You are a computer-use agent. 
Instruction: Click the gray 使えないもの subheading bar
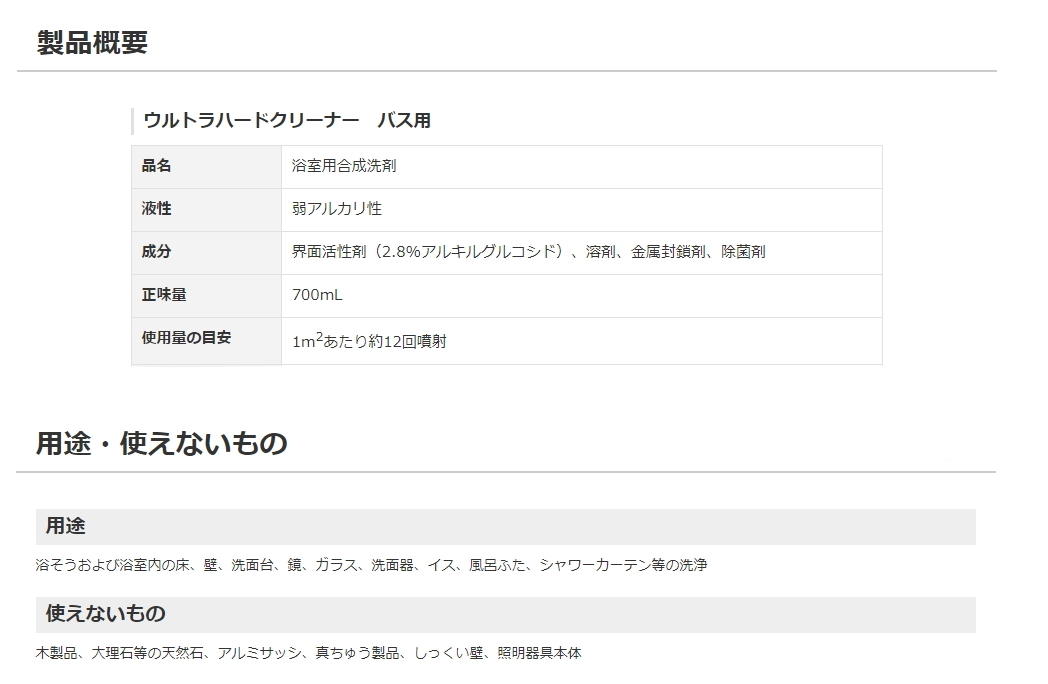click(506, 614)
